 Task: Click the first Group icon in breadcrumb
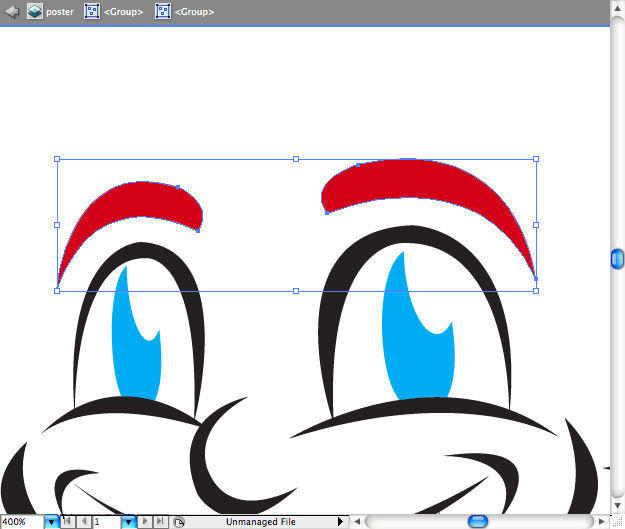tap(92, 11)
